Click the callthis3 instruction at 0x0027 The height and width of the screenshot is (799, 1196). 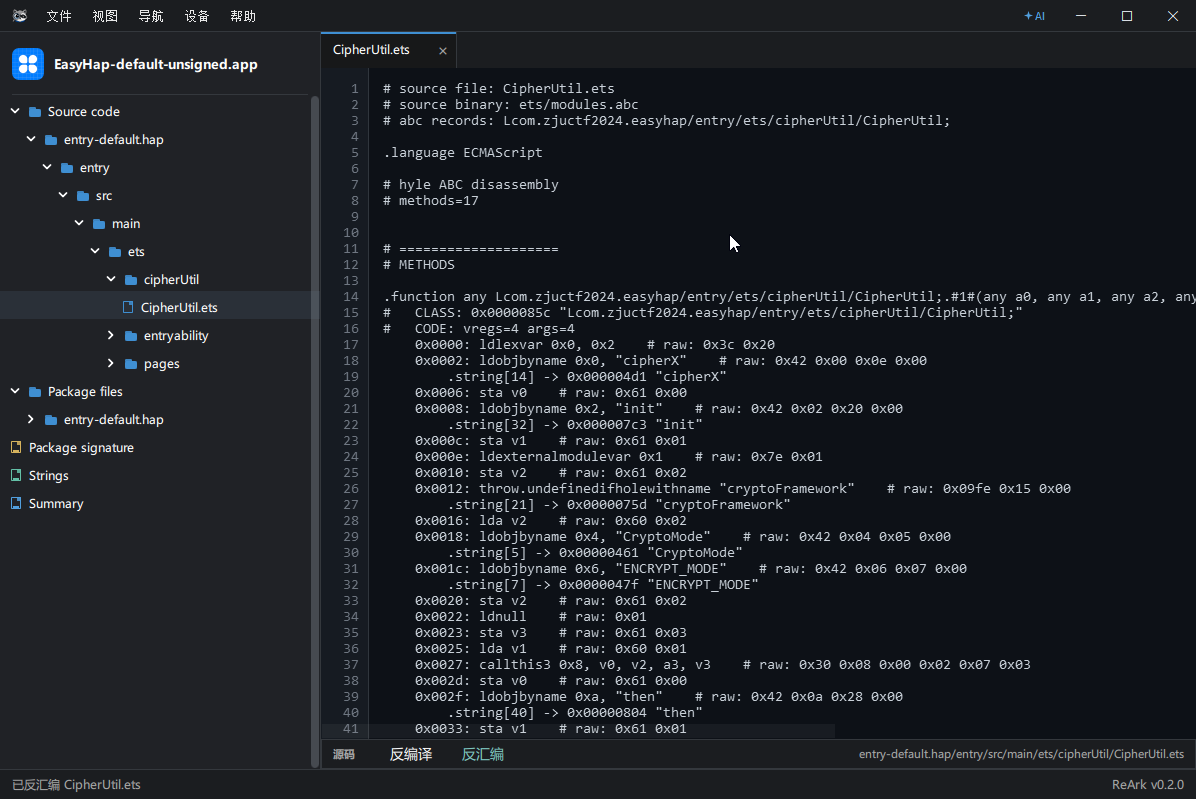point(722,665)
